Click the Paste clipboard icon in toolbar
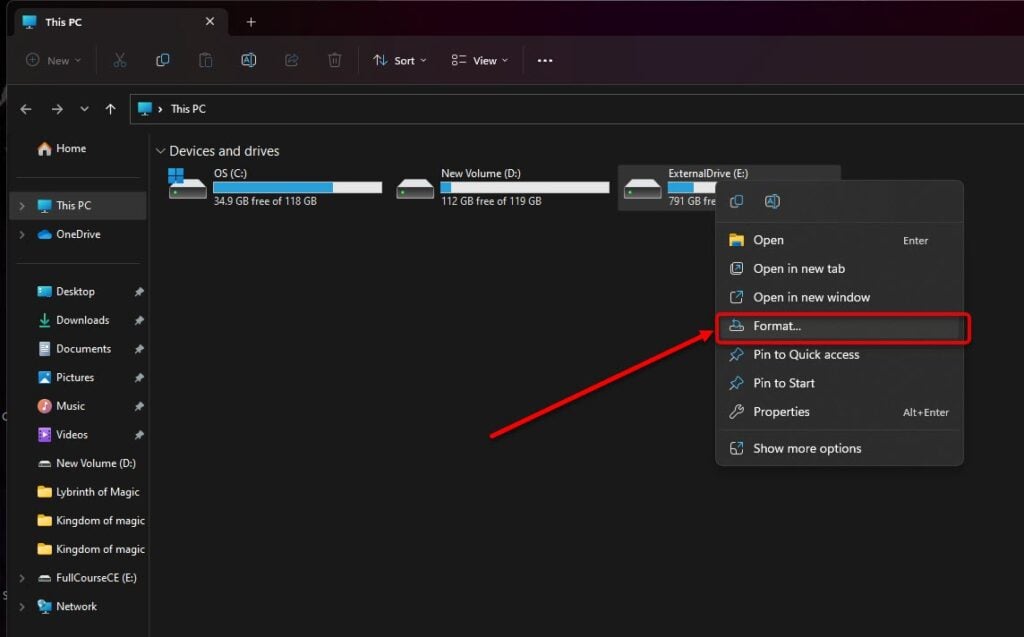This screenshot has height=637, width=1024. (205, 60)
